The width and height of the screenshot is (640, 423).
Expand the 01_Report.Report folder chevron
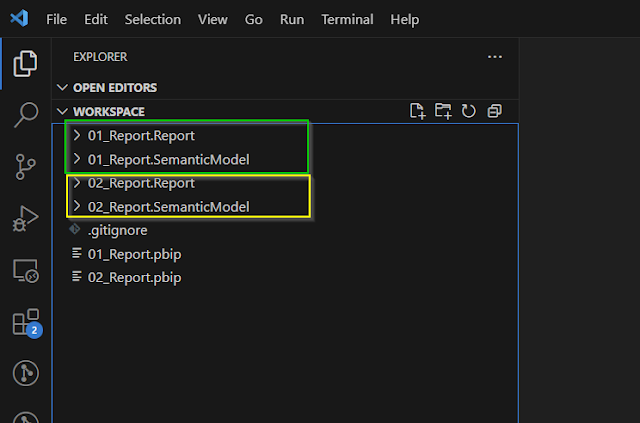(77, 135)
